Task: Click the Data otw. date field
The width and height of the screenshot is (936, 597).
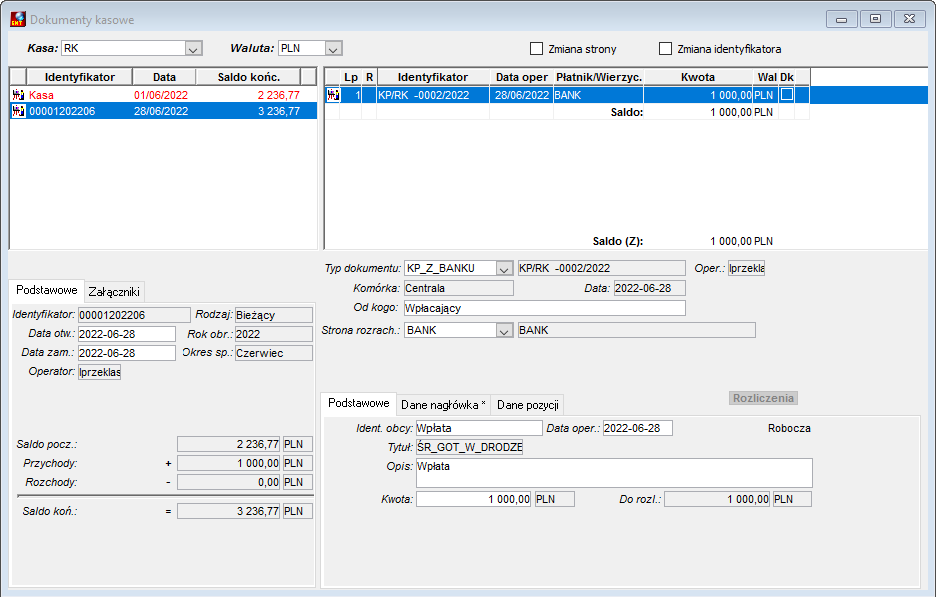Action: tap(127, 334)
